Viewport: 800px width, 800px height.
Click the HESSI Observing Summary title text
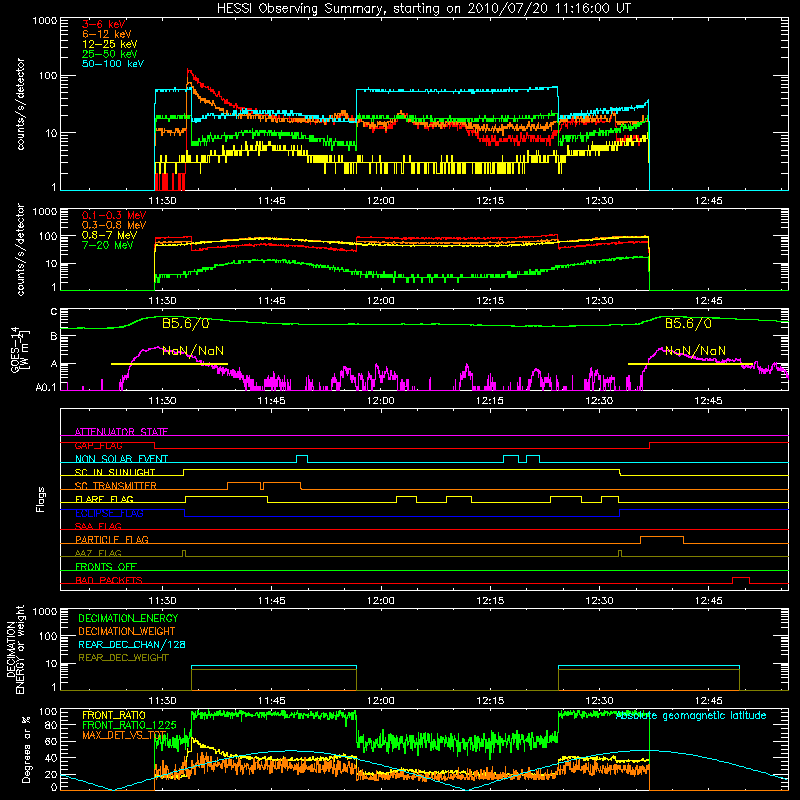tap(423, 8)
